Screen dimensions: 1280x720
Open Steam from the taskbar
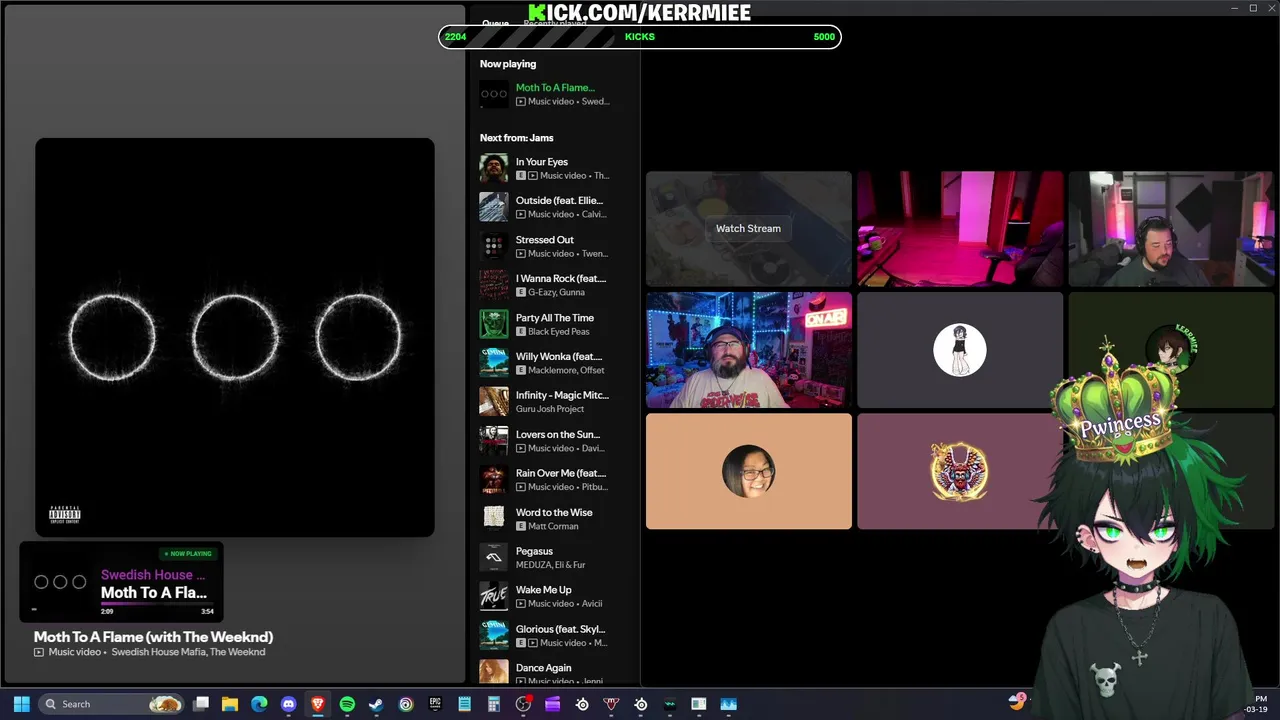pos(376,704)
